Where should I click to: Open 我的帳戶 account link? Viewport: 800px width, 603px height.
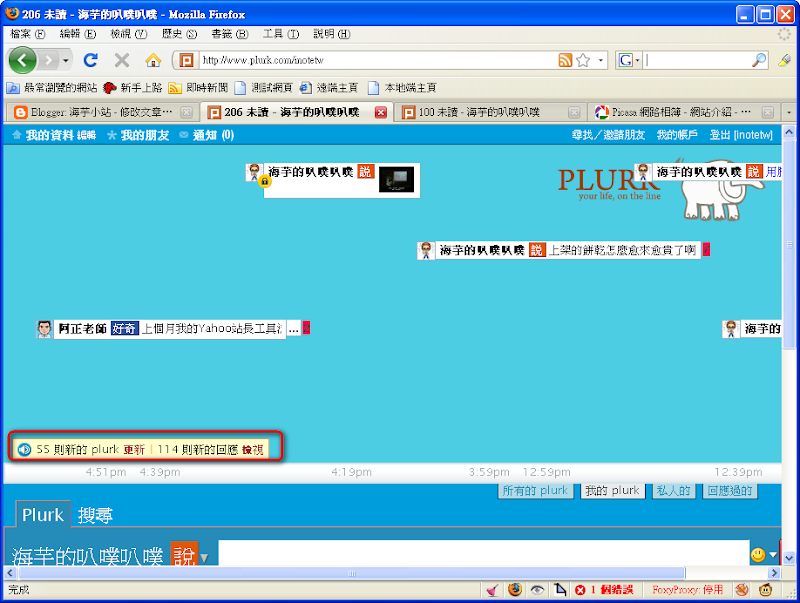pos(677,135)
